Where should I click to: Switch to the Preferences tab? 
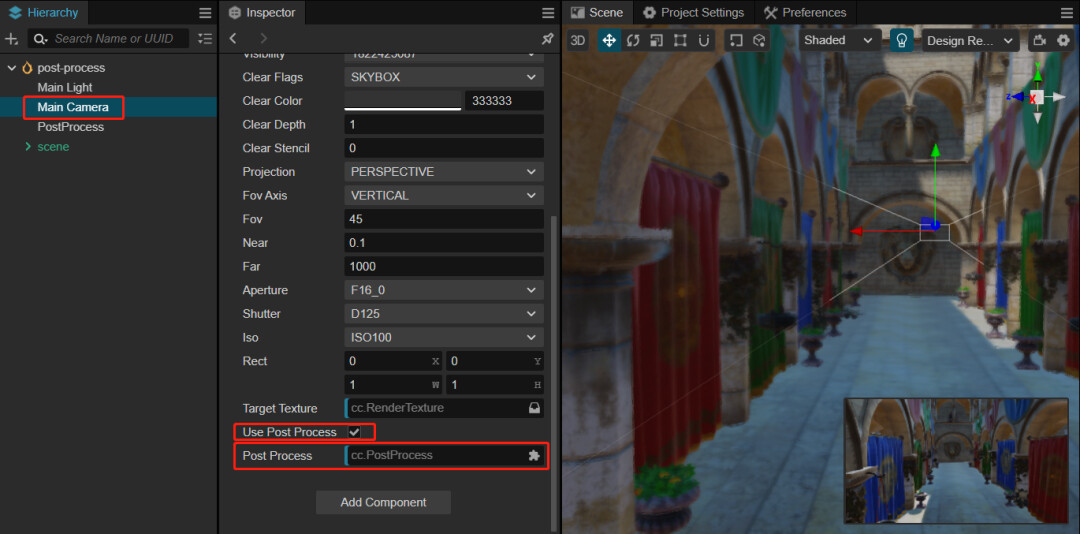(804, 13)
